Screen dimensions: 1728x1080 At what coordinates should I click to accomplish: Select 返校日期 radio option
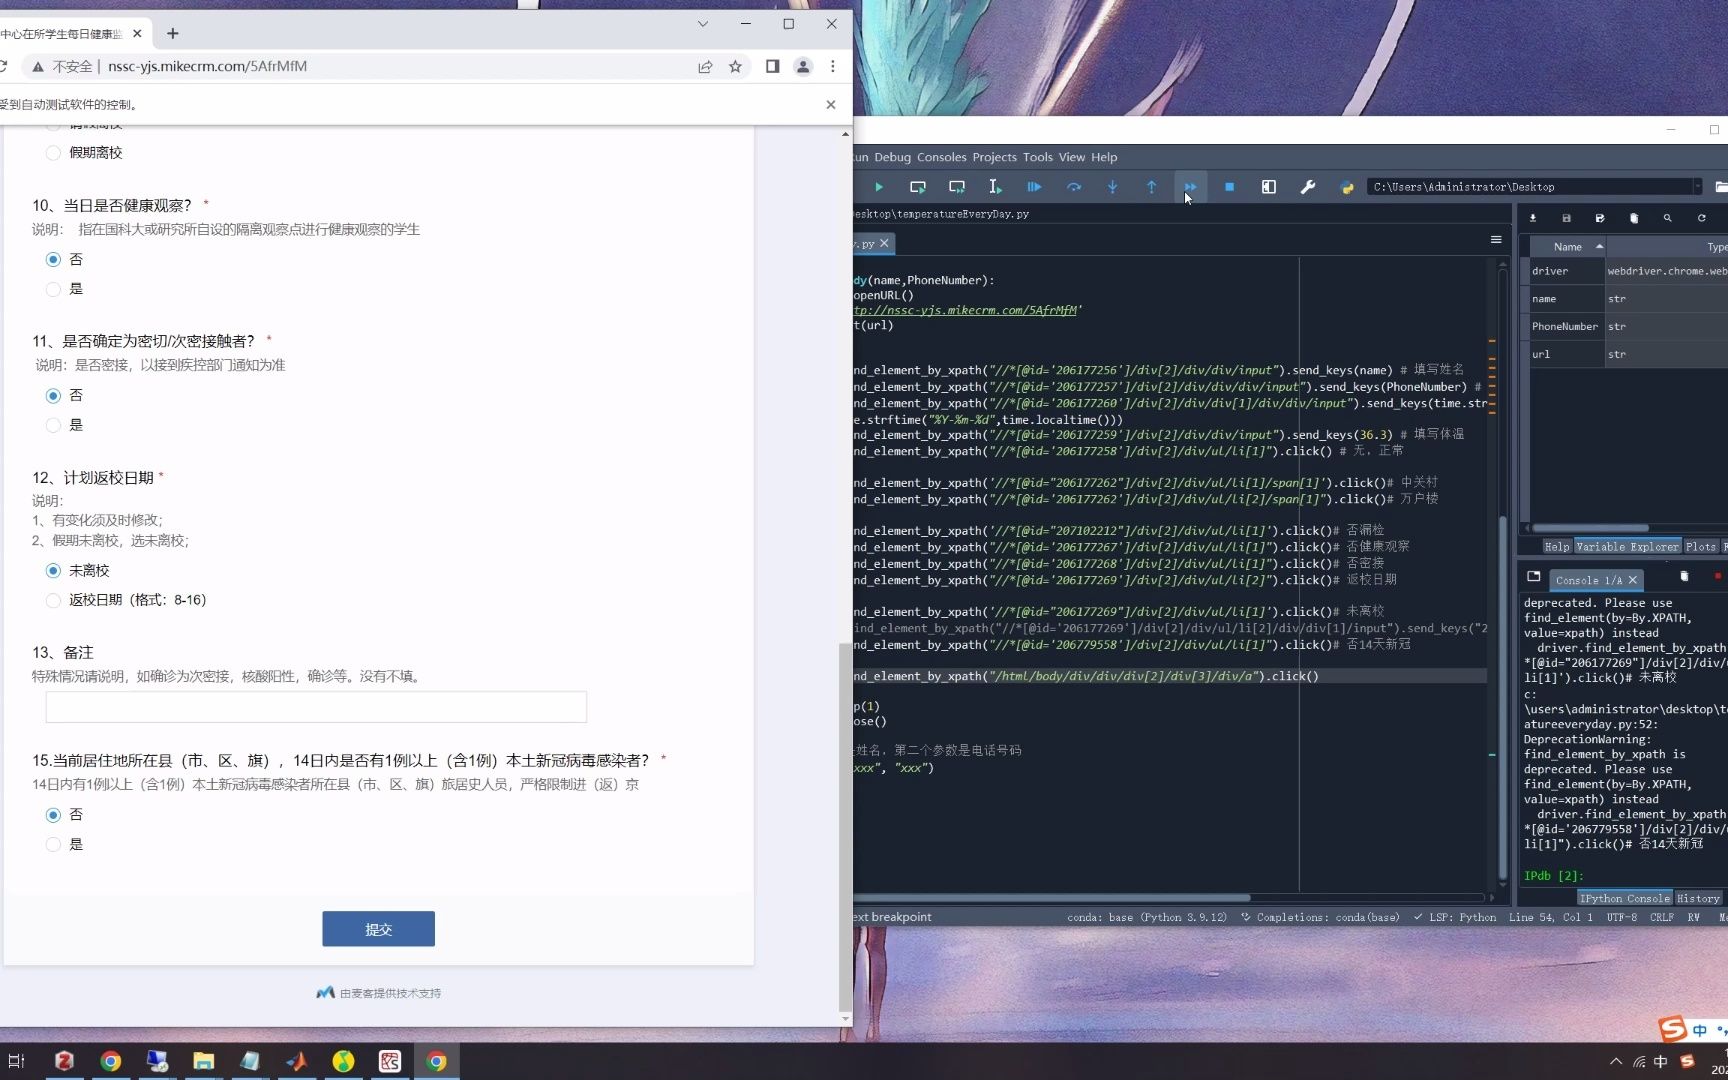53,601
